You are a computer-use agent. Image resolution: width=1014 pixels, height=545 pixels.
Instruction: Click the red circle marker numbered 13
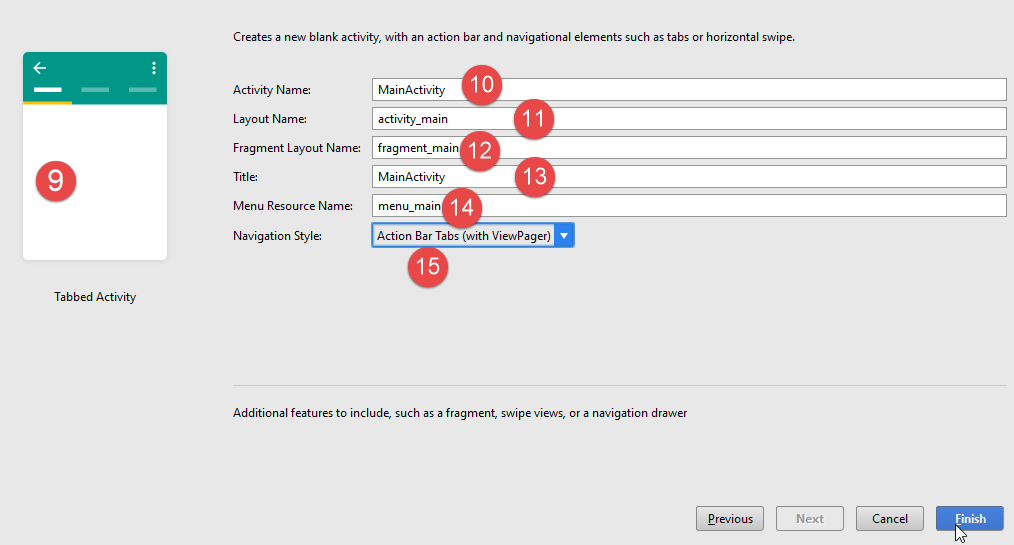[535, 177]
